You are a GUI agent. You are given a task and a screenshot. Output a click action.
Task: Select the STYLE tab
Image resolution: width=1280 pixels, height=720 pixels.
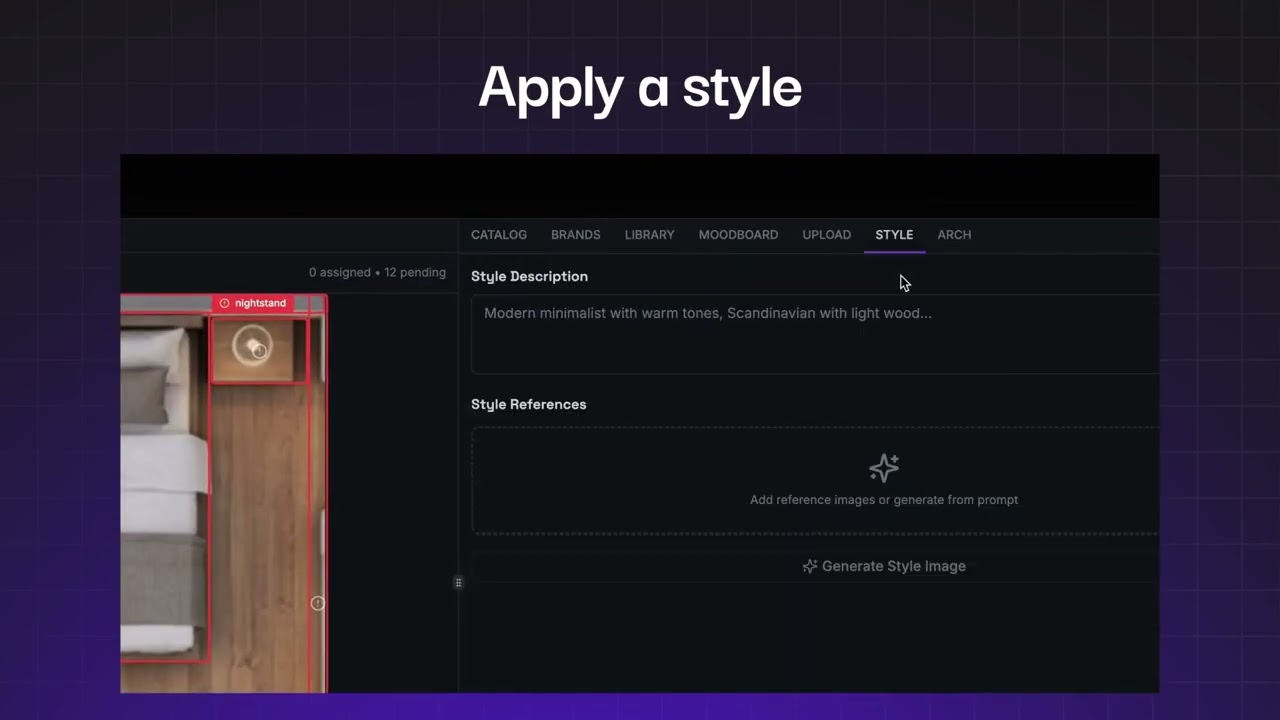894,235
